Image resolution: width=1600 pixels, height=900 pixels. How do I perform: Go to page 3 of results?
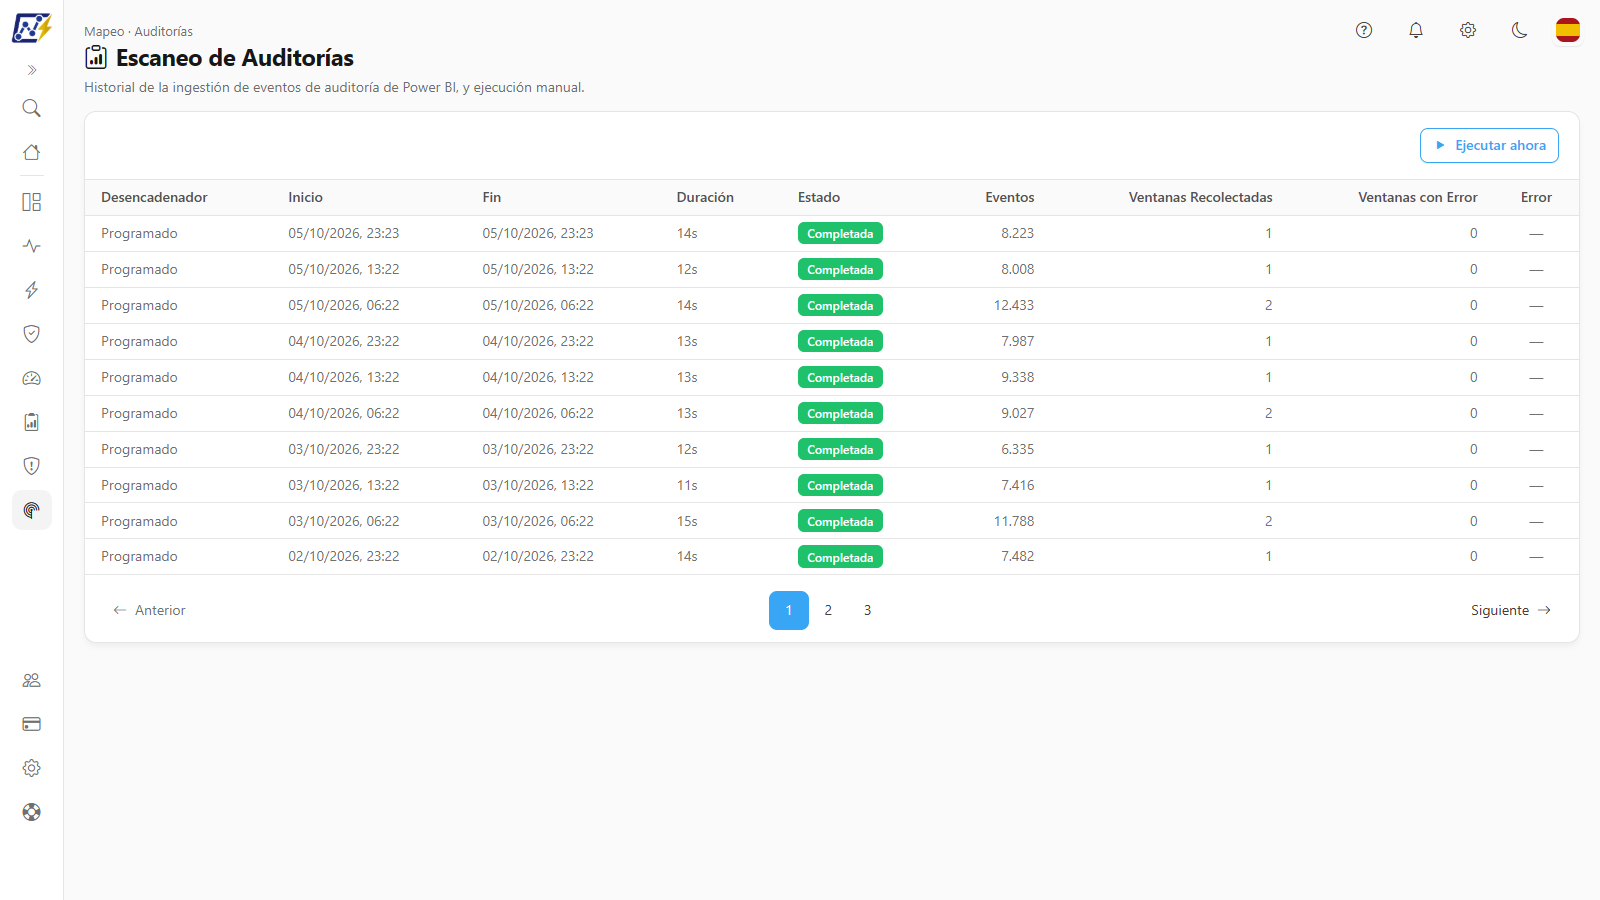[867, 610]
